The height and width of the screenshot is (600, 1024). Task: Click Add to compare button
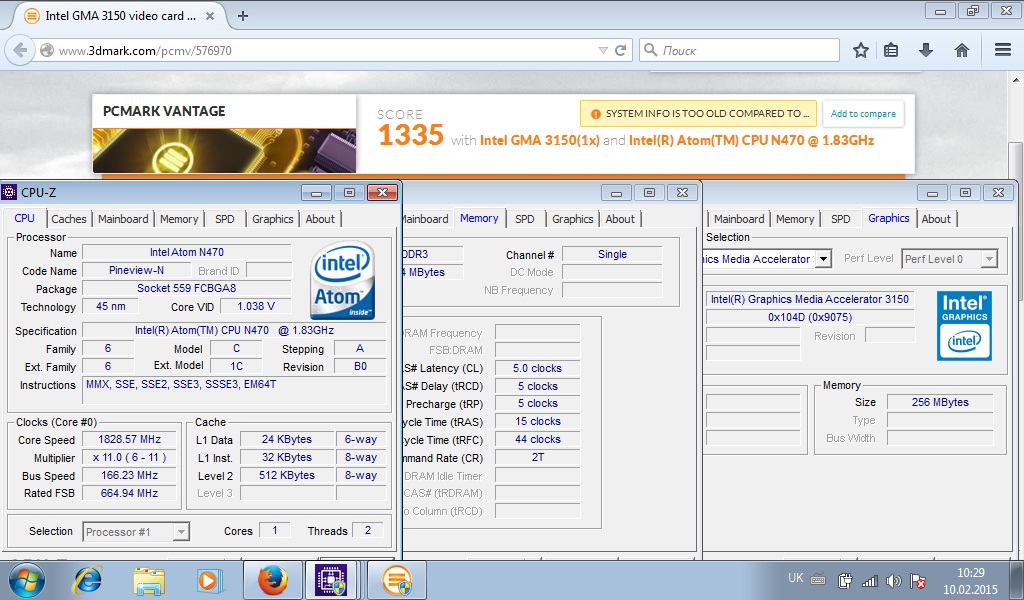tap(863, 114)
